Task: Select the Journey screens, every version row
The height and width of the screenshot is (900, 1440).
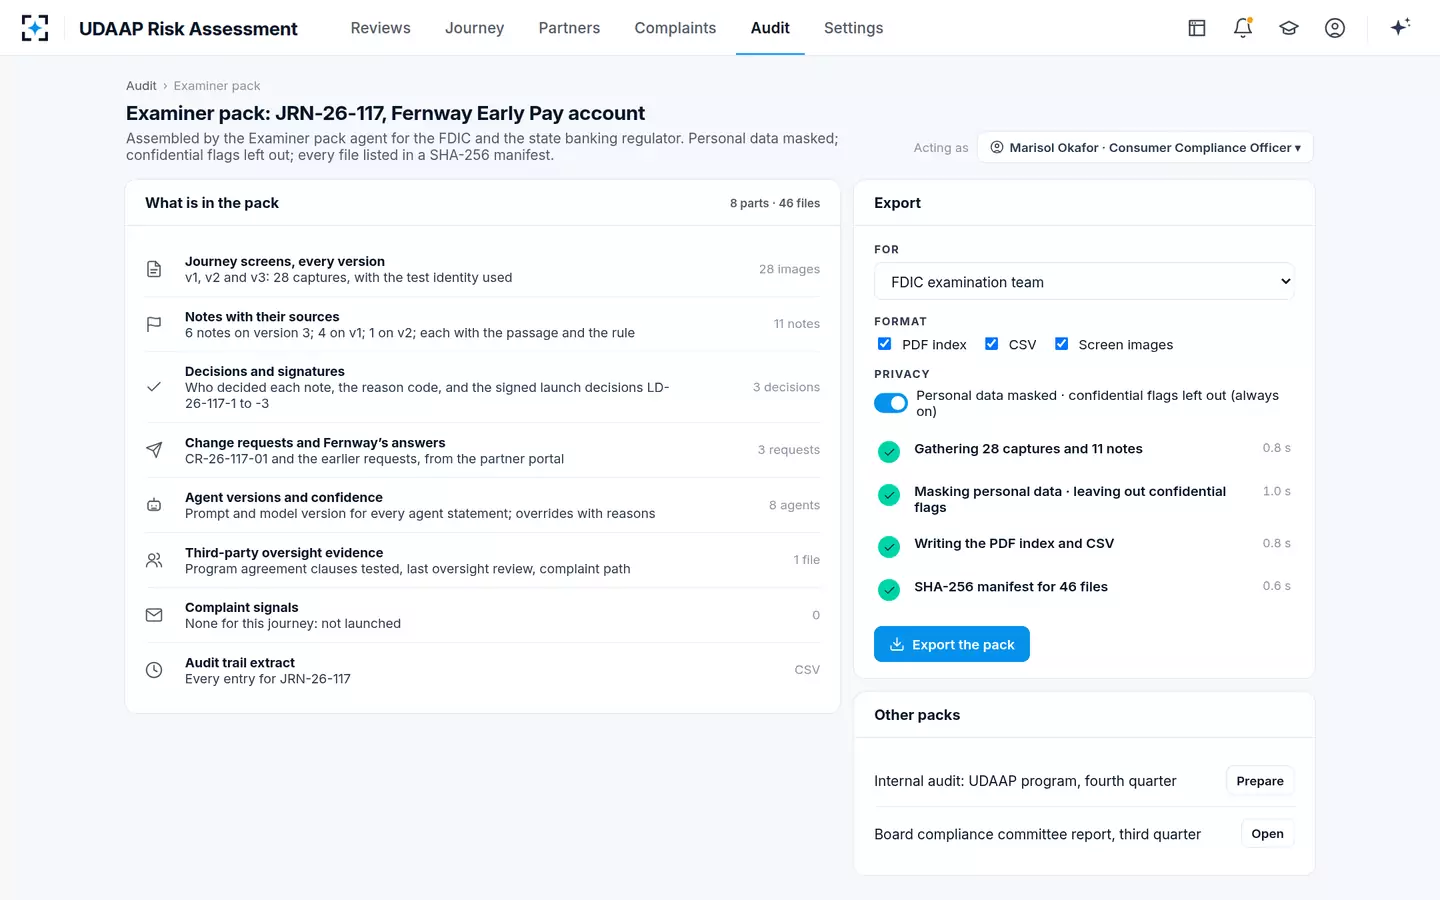Action: click(482, 269)
